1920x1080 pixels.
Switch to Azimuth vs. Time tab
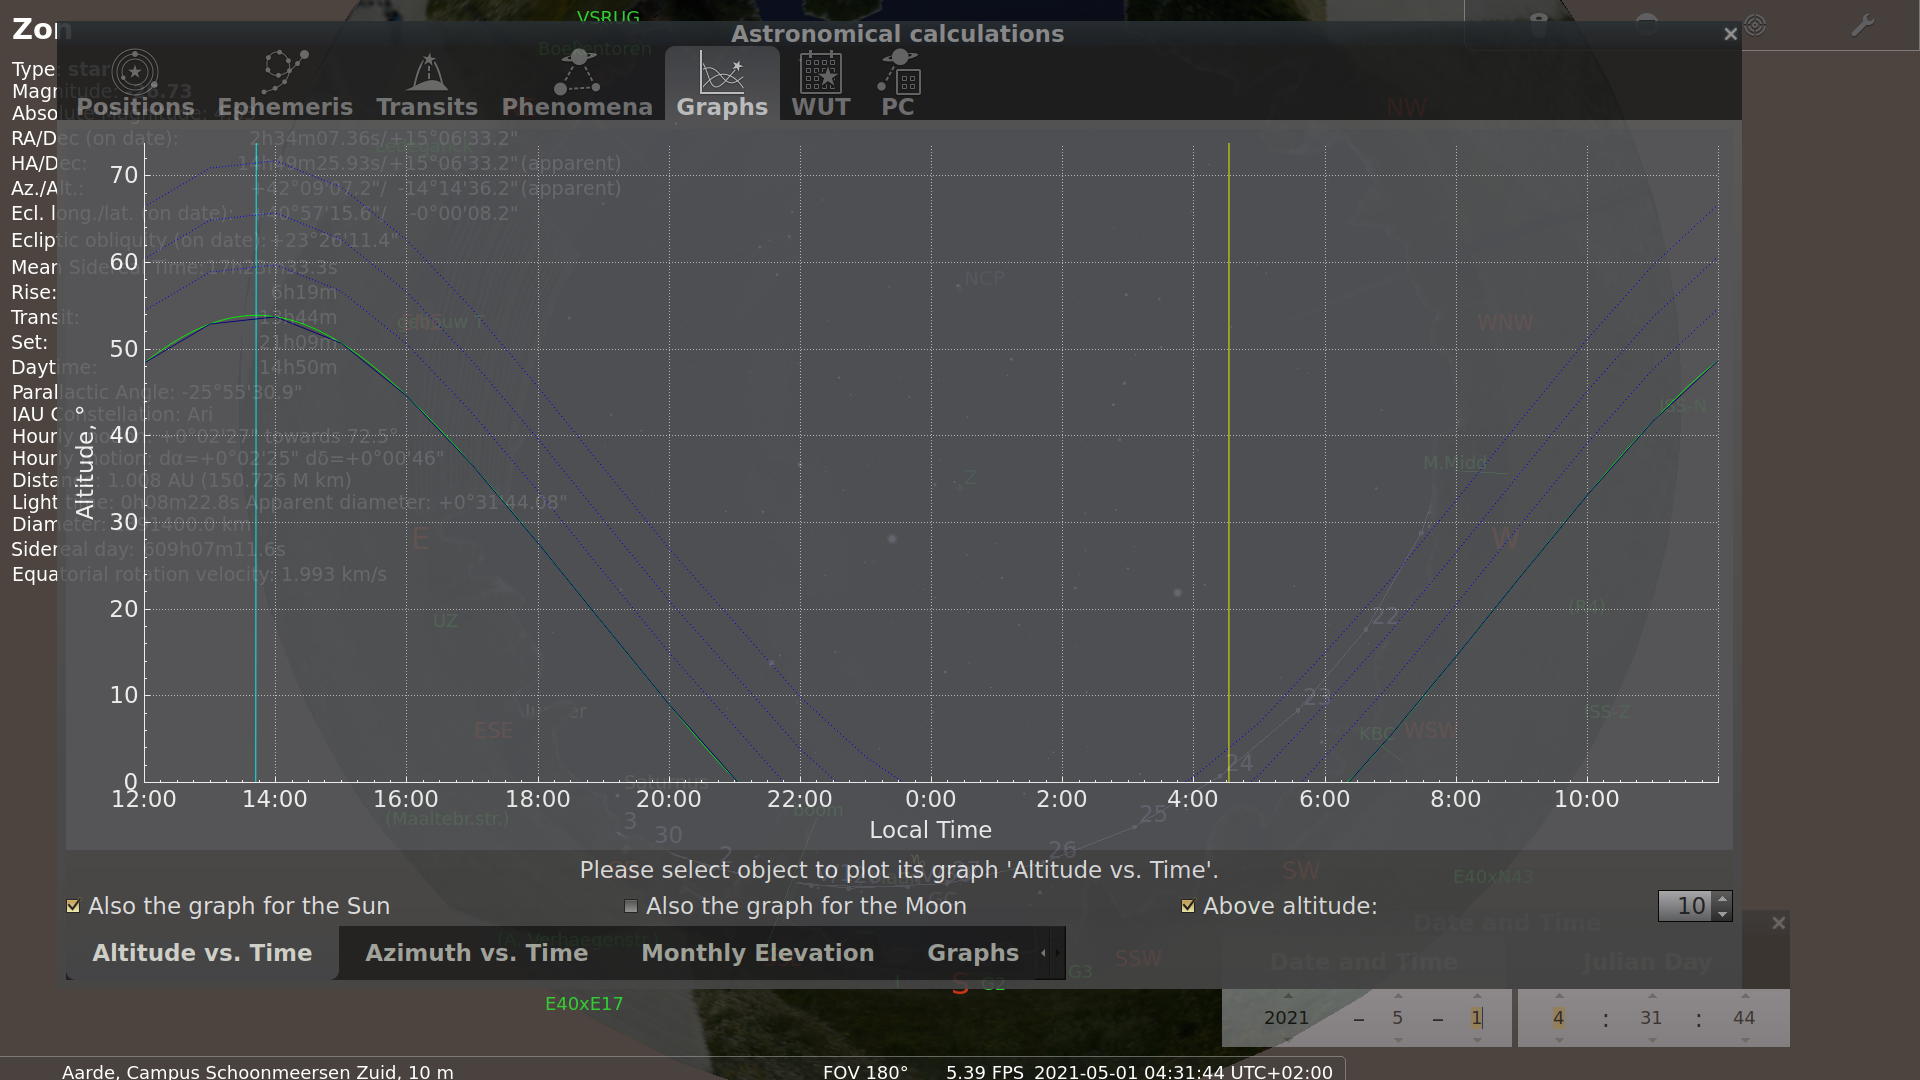click(476, 953)
